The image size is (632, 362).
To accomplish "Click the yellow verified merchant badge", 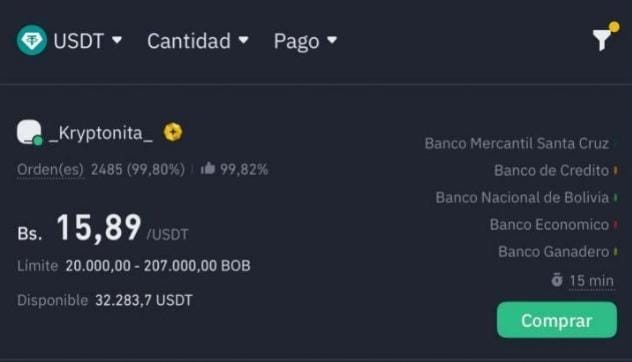I will pos(173,132).
